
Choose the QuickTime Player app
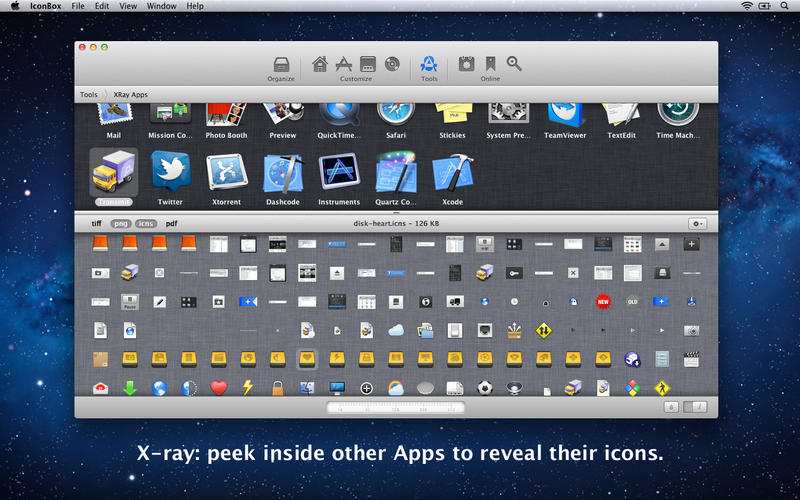click(x=339, y=120)
